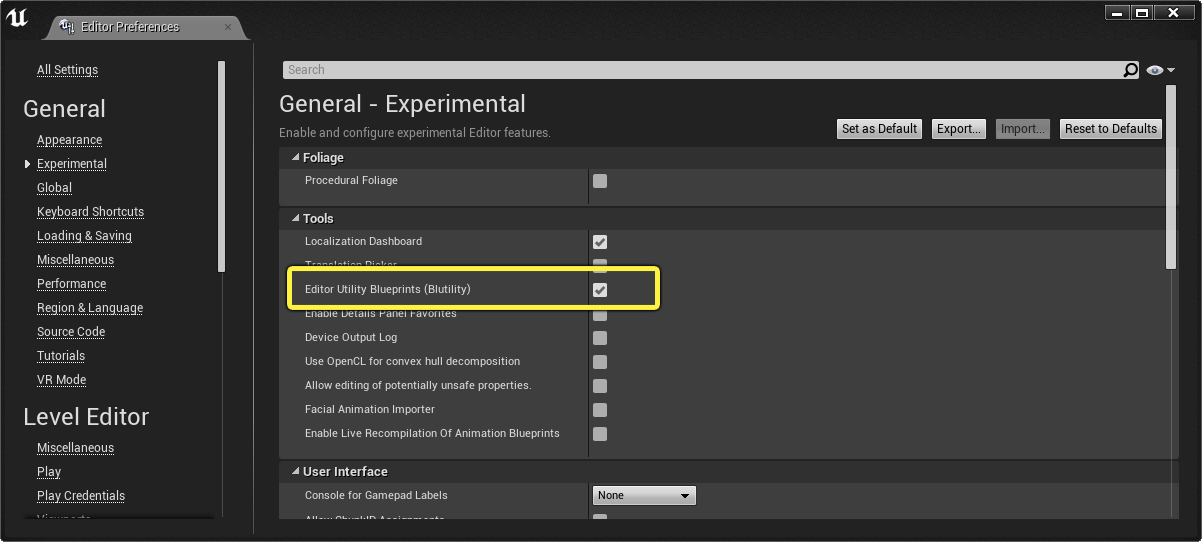The width and height of the screenshot is (1202, 542).
Task: Uncheck the Localization Dashboard checkbox
Action: (x=600, y=242)
